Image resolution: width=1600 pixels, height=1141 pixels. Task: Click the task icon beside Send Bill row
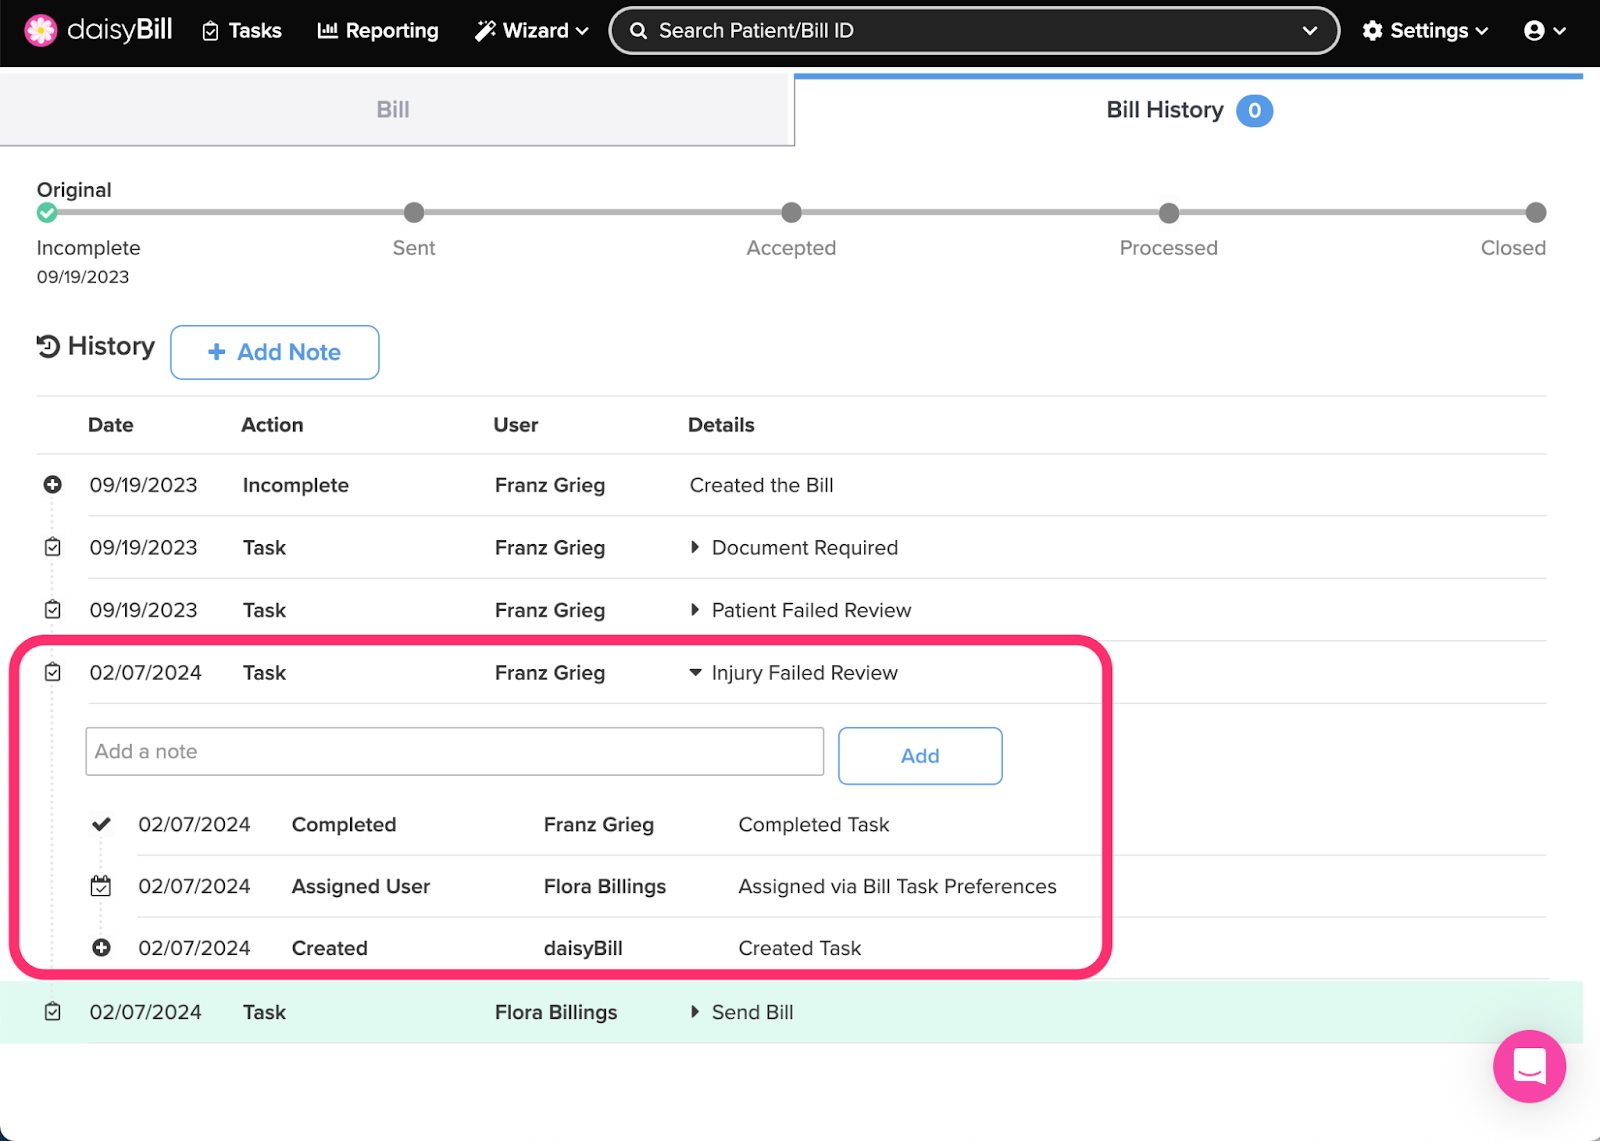point(53,1012)
